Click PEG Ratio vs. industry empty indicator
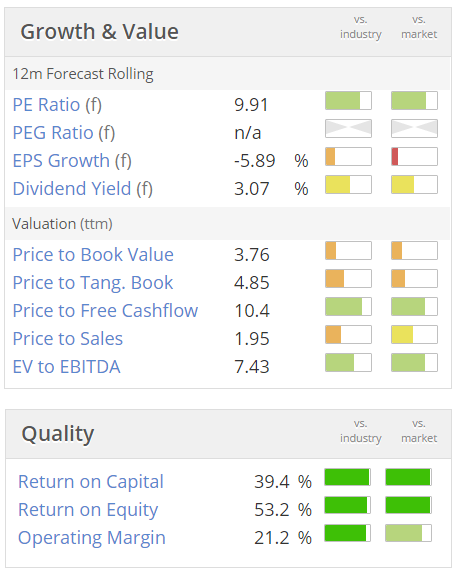461x574 pixels. (348, 128)
